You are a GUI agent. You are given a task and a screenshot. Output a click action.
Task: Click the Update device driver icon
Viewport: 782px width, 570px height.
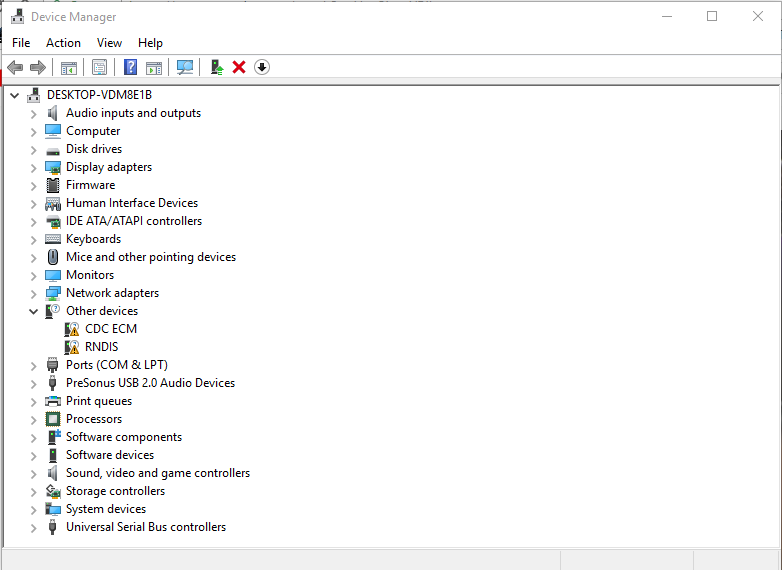(x=216, y=67)
